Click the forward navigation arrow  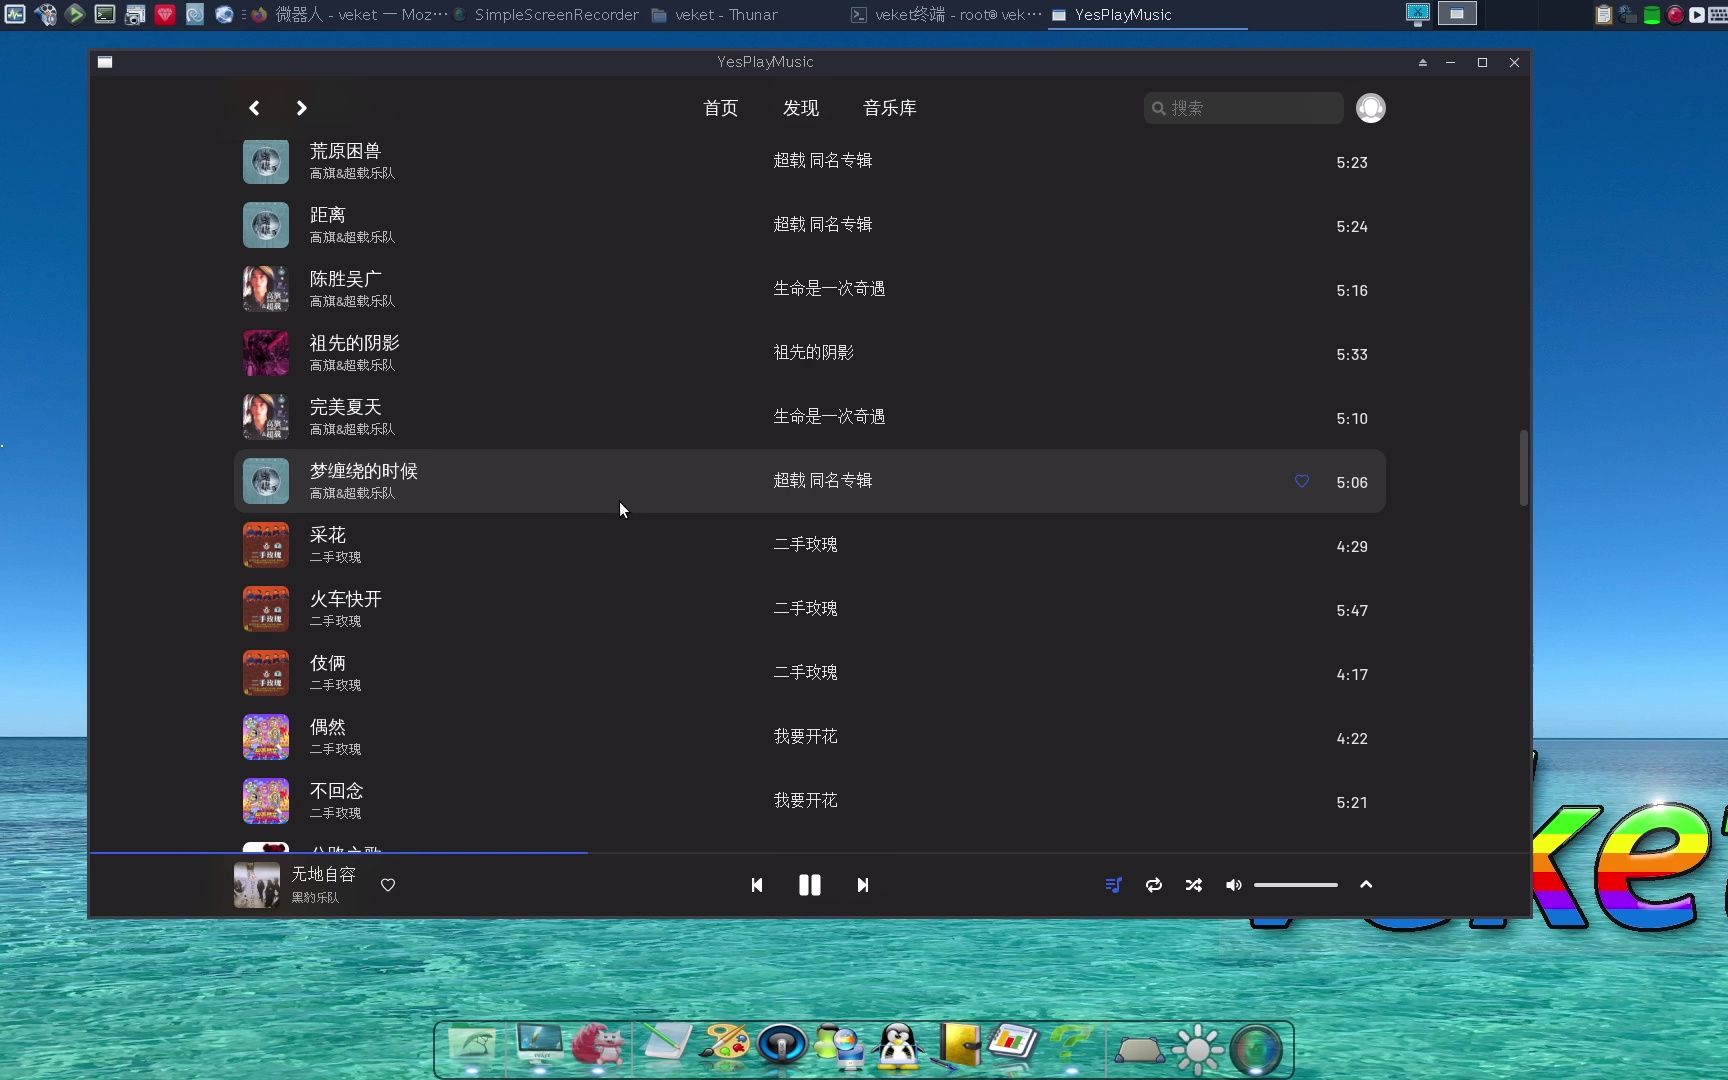[301, 107]
